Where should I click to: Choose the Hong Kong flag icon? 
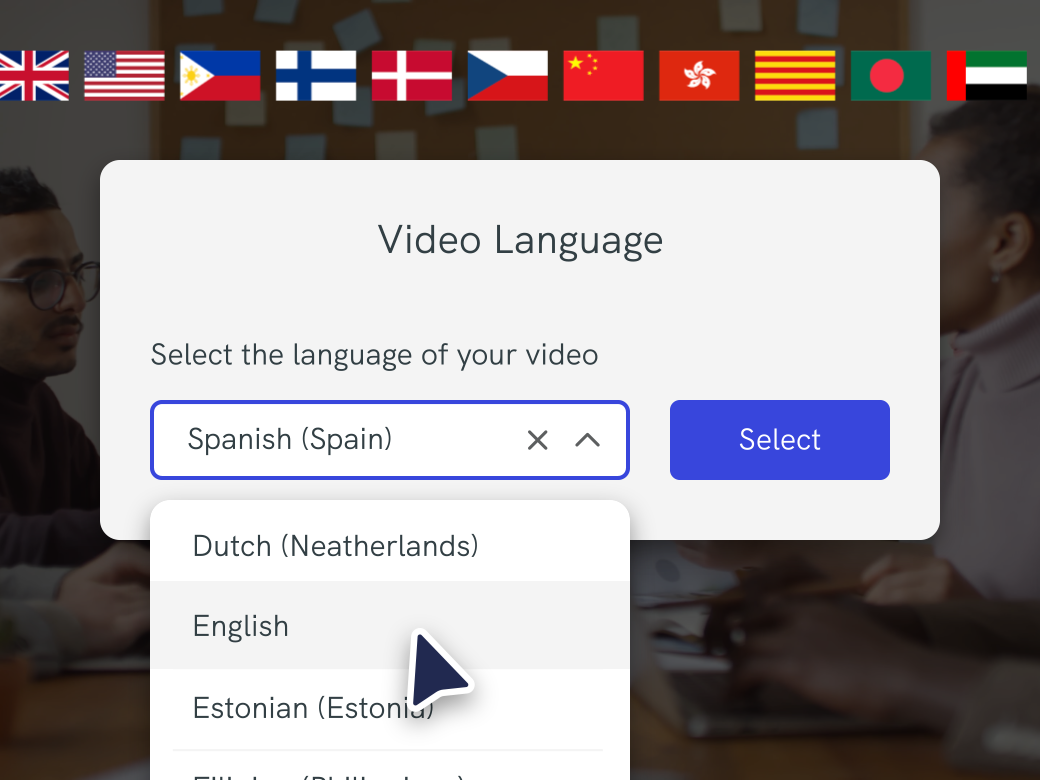pyautogui.click(x=699, y=76)
